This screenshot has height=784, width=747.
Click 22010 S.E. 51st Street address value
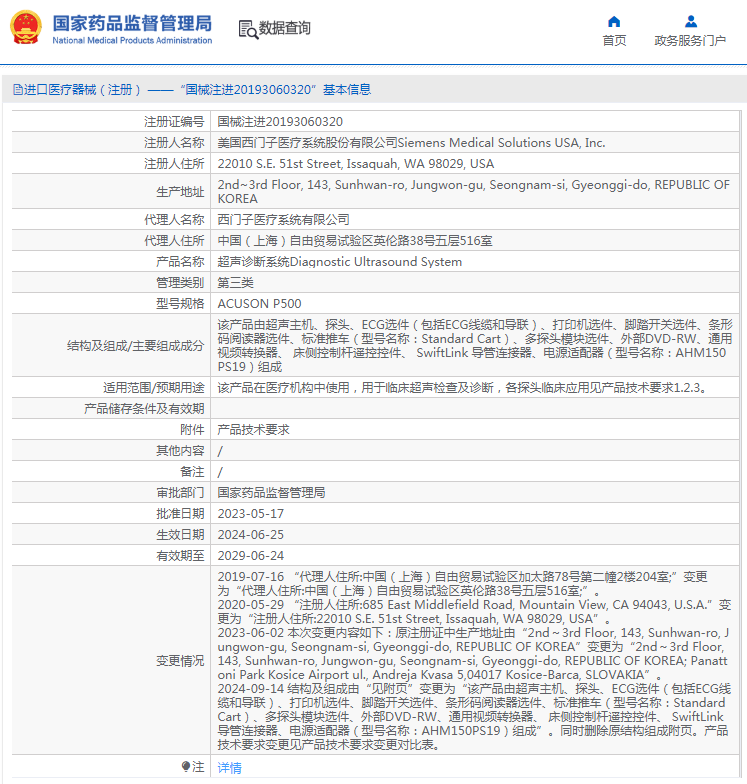click(x=356, y=164)
